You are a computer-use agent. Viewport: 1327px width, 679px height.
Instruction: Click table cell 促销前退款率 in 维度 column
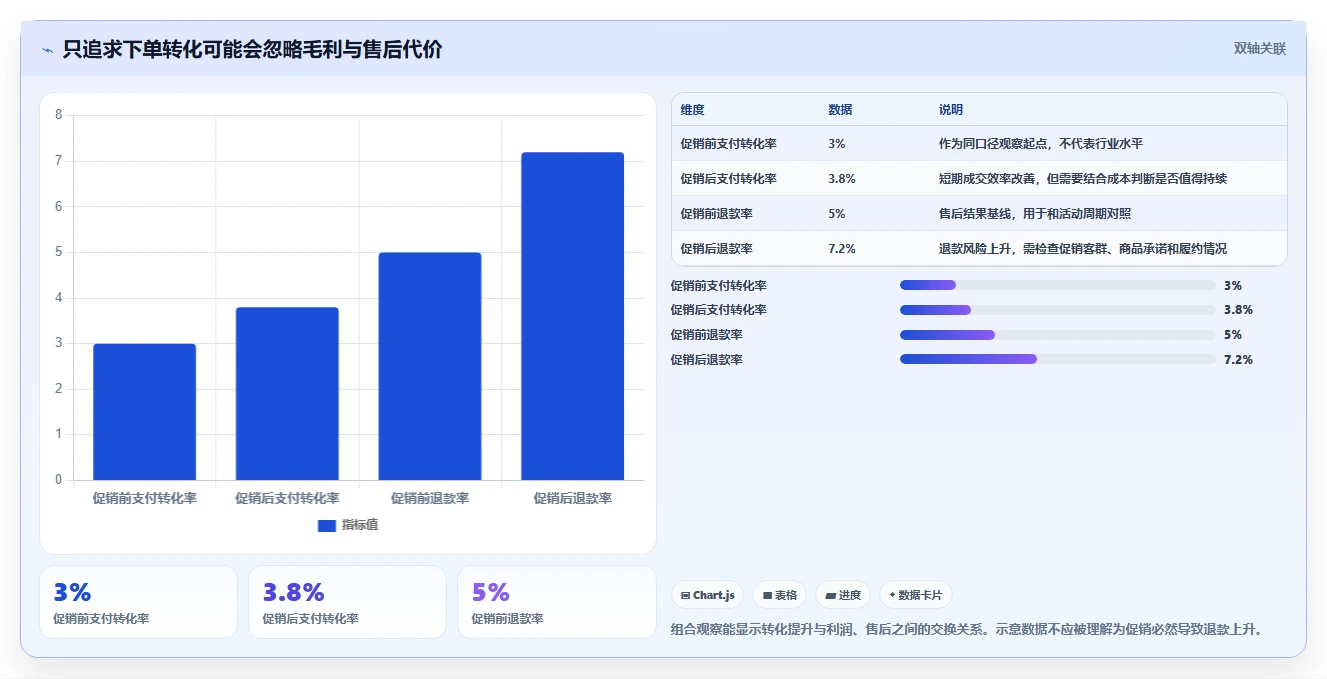pyautogui.click(x=716, y=214)
